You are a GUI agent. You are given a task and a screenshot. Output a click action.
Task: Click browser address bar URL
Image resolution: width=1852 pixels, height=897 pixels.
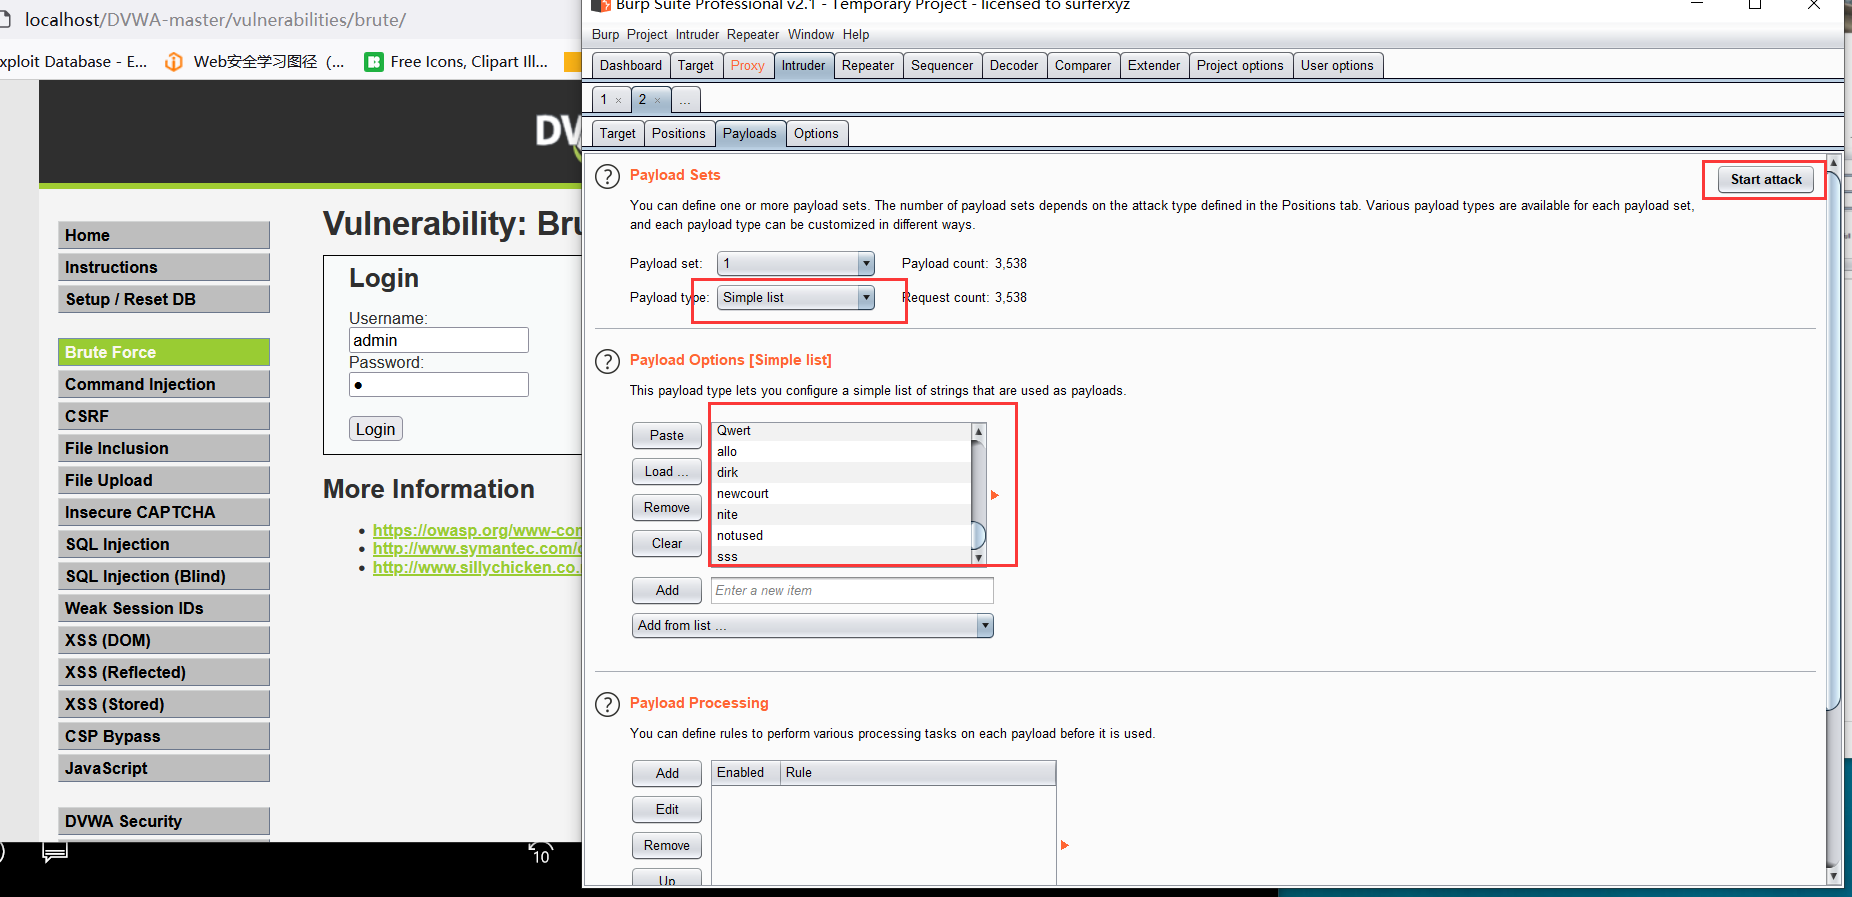pos(215,20)
